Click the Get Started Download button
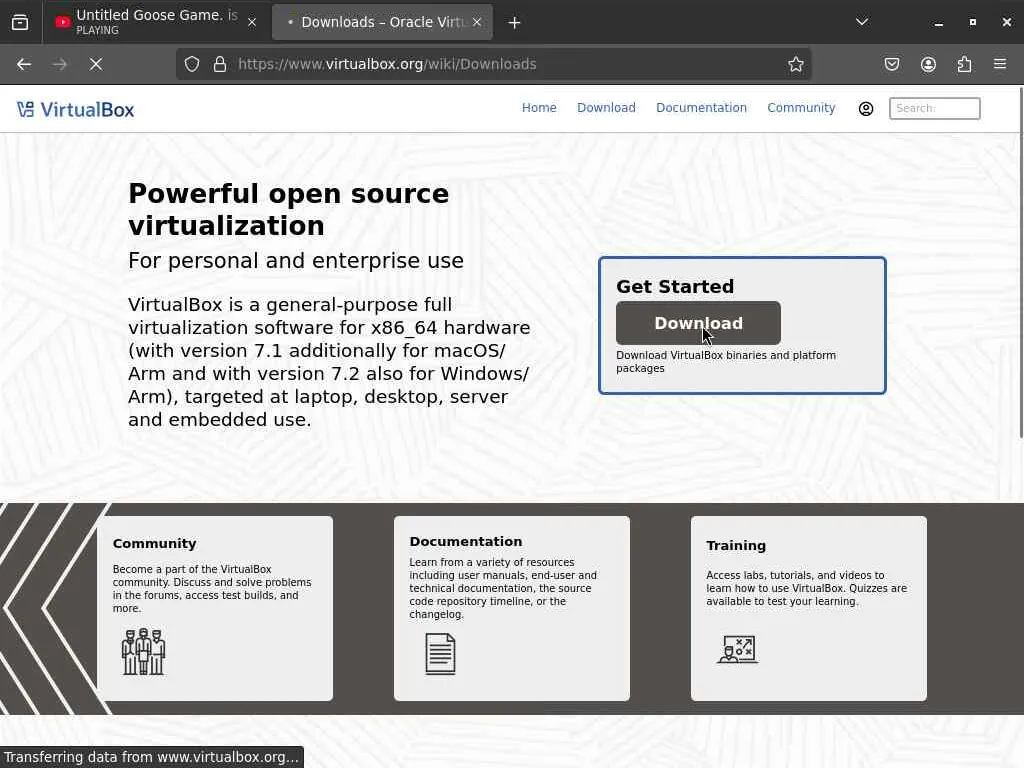 pos(698,323)
